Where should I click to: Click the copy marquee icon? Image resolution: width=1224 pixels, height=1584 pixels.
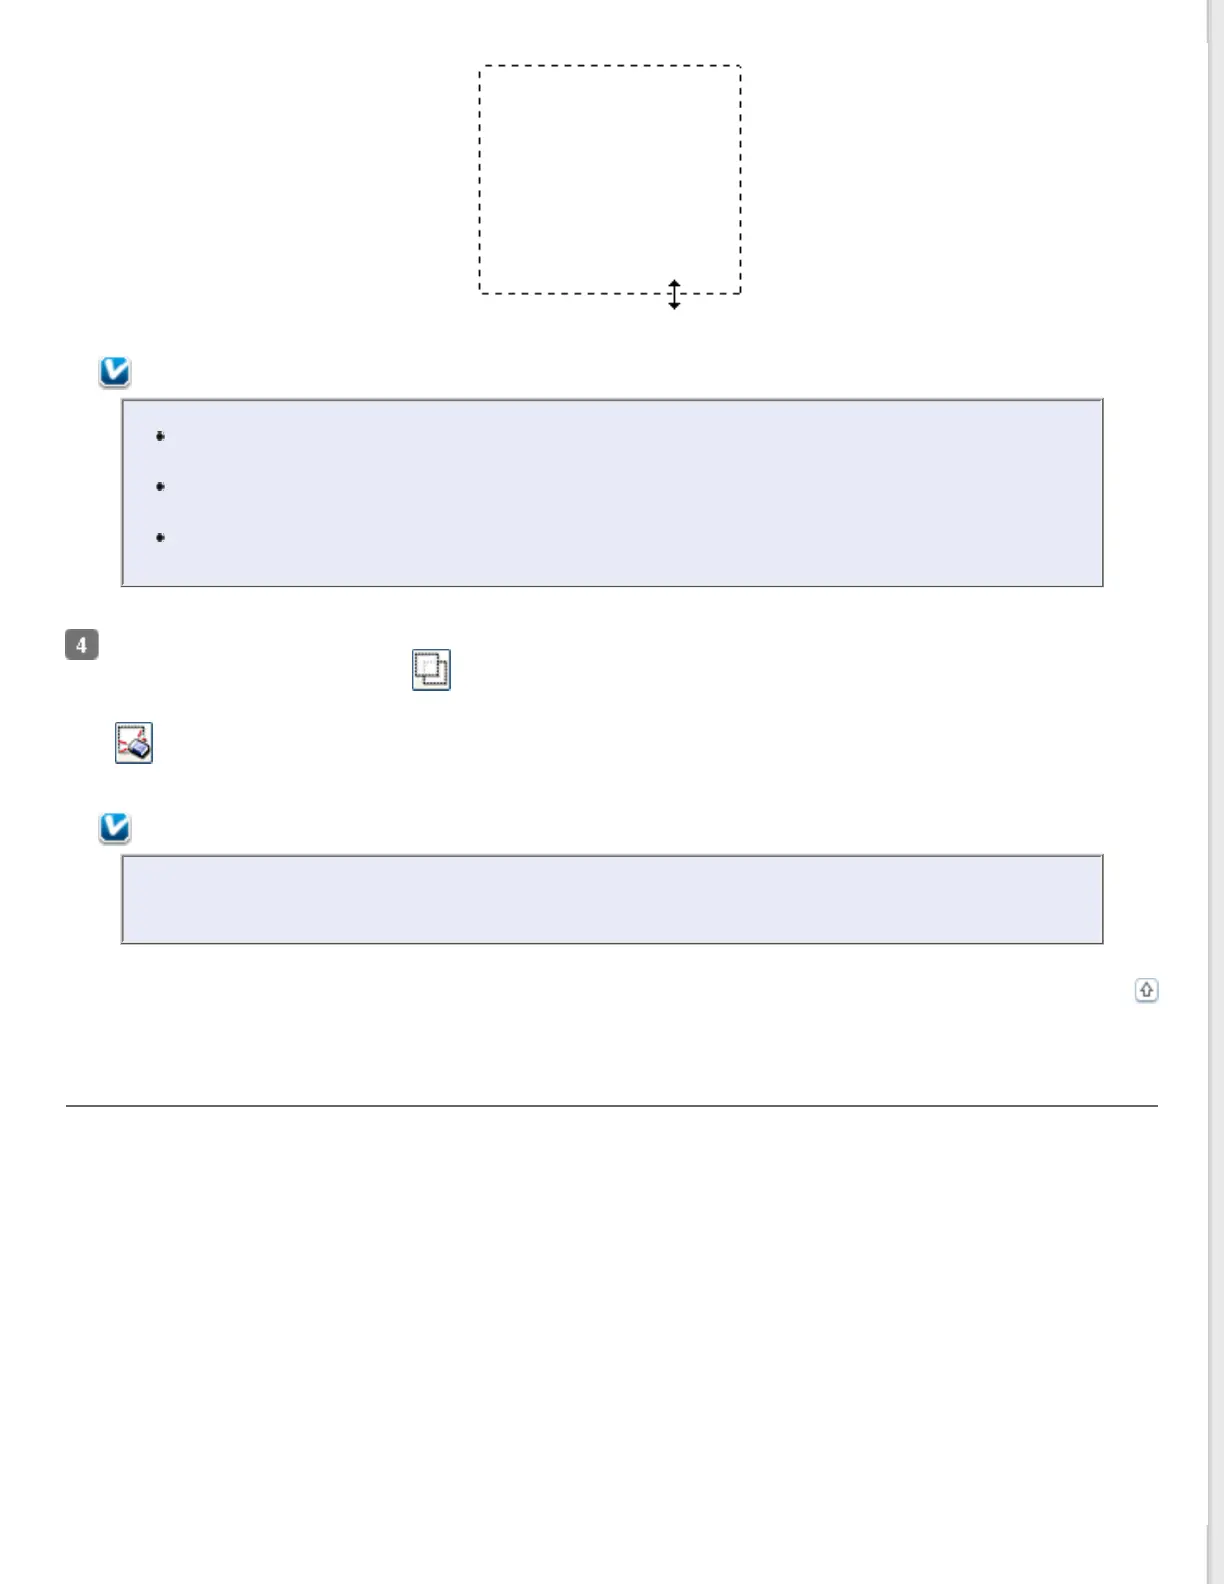431,670
